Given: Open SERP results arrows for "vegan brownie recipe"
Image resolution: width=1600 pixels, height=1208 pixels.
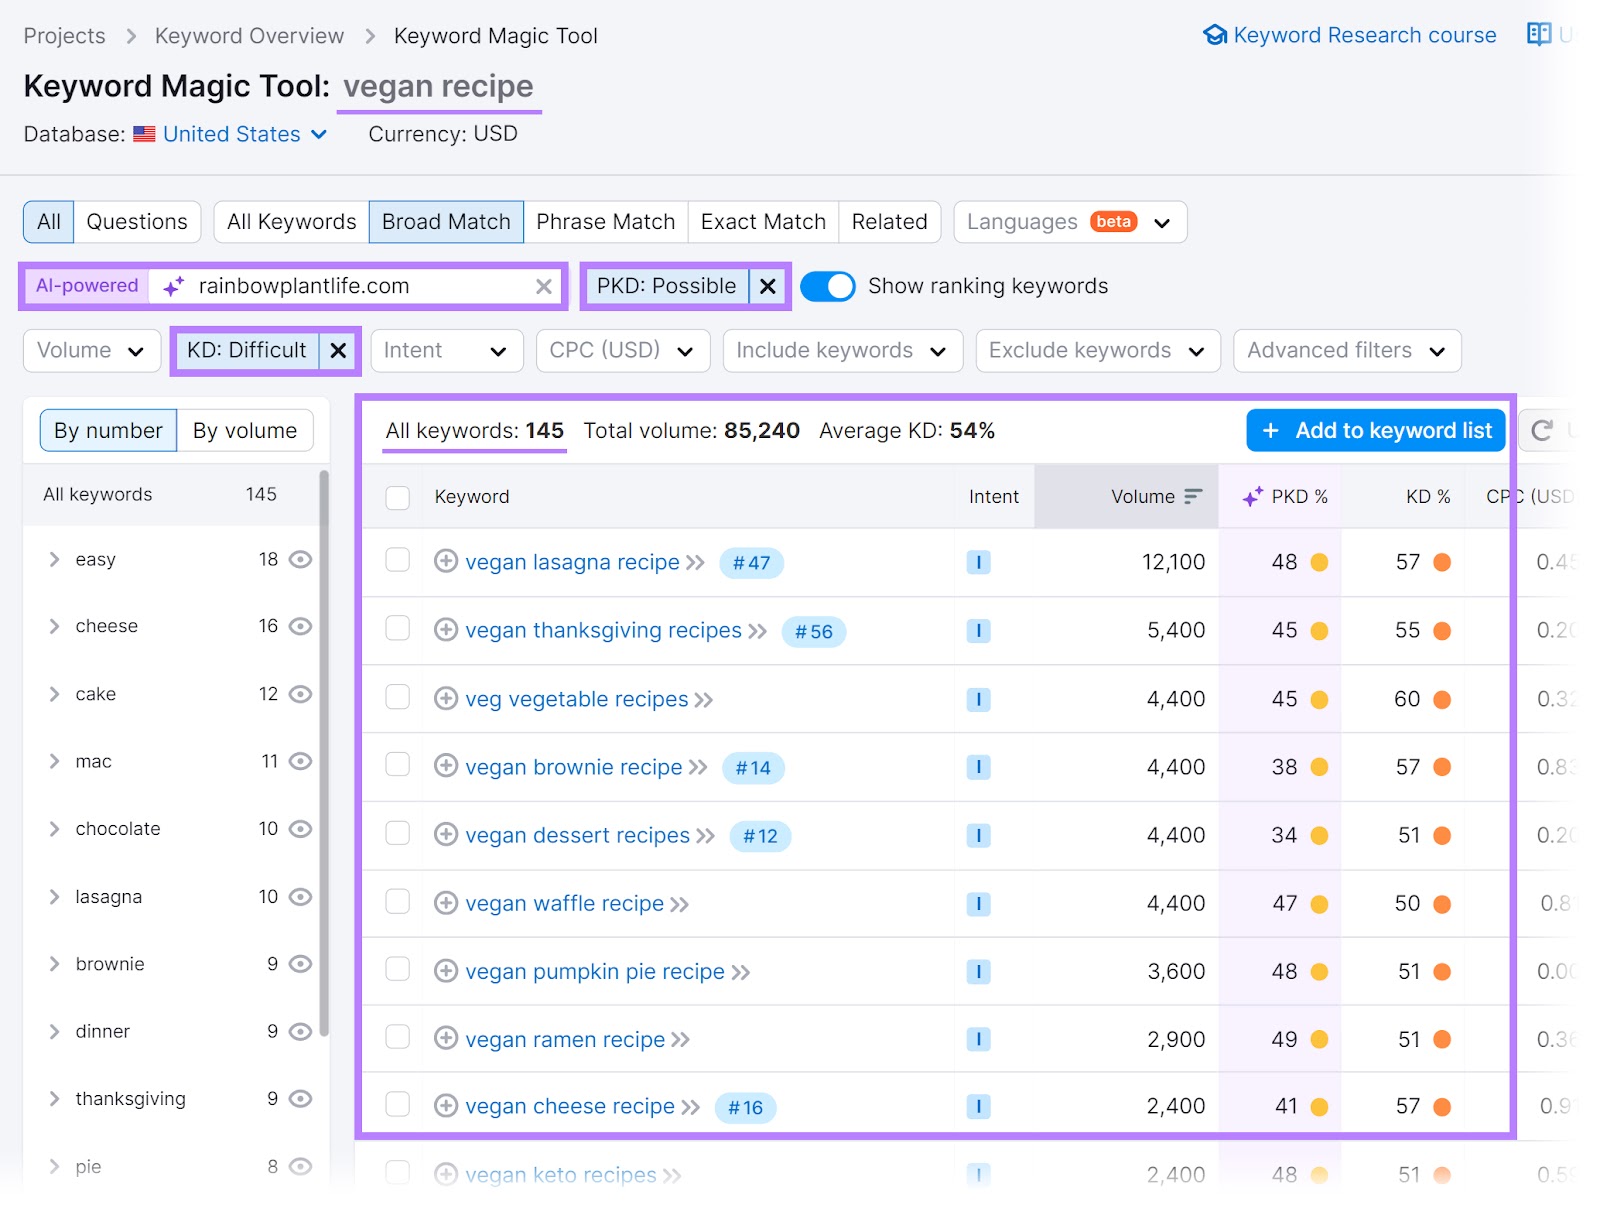Looking at the screenshot, I should [x=698, y=767].
